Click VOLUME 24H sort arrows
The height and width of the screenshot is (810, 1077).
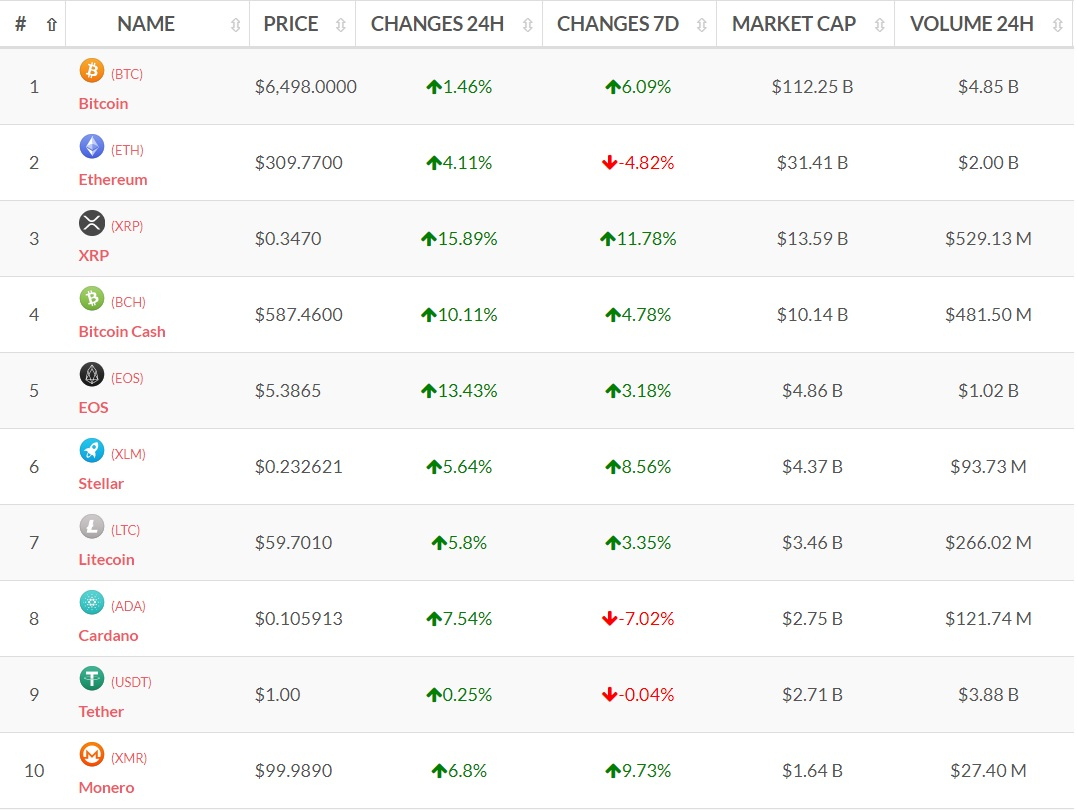click(1058, 25)
